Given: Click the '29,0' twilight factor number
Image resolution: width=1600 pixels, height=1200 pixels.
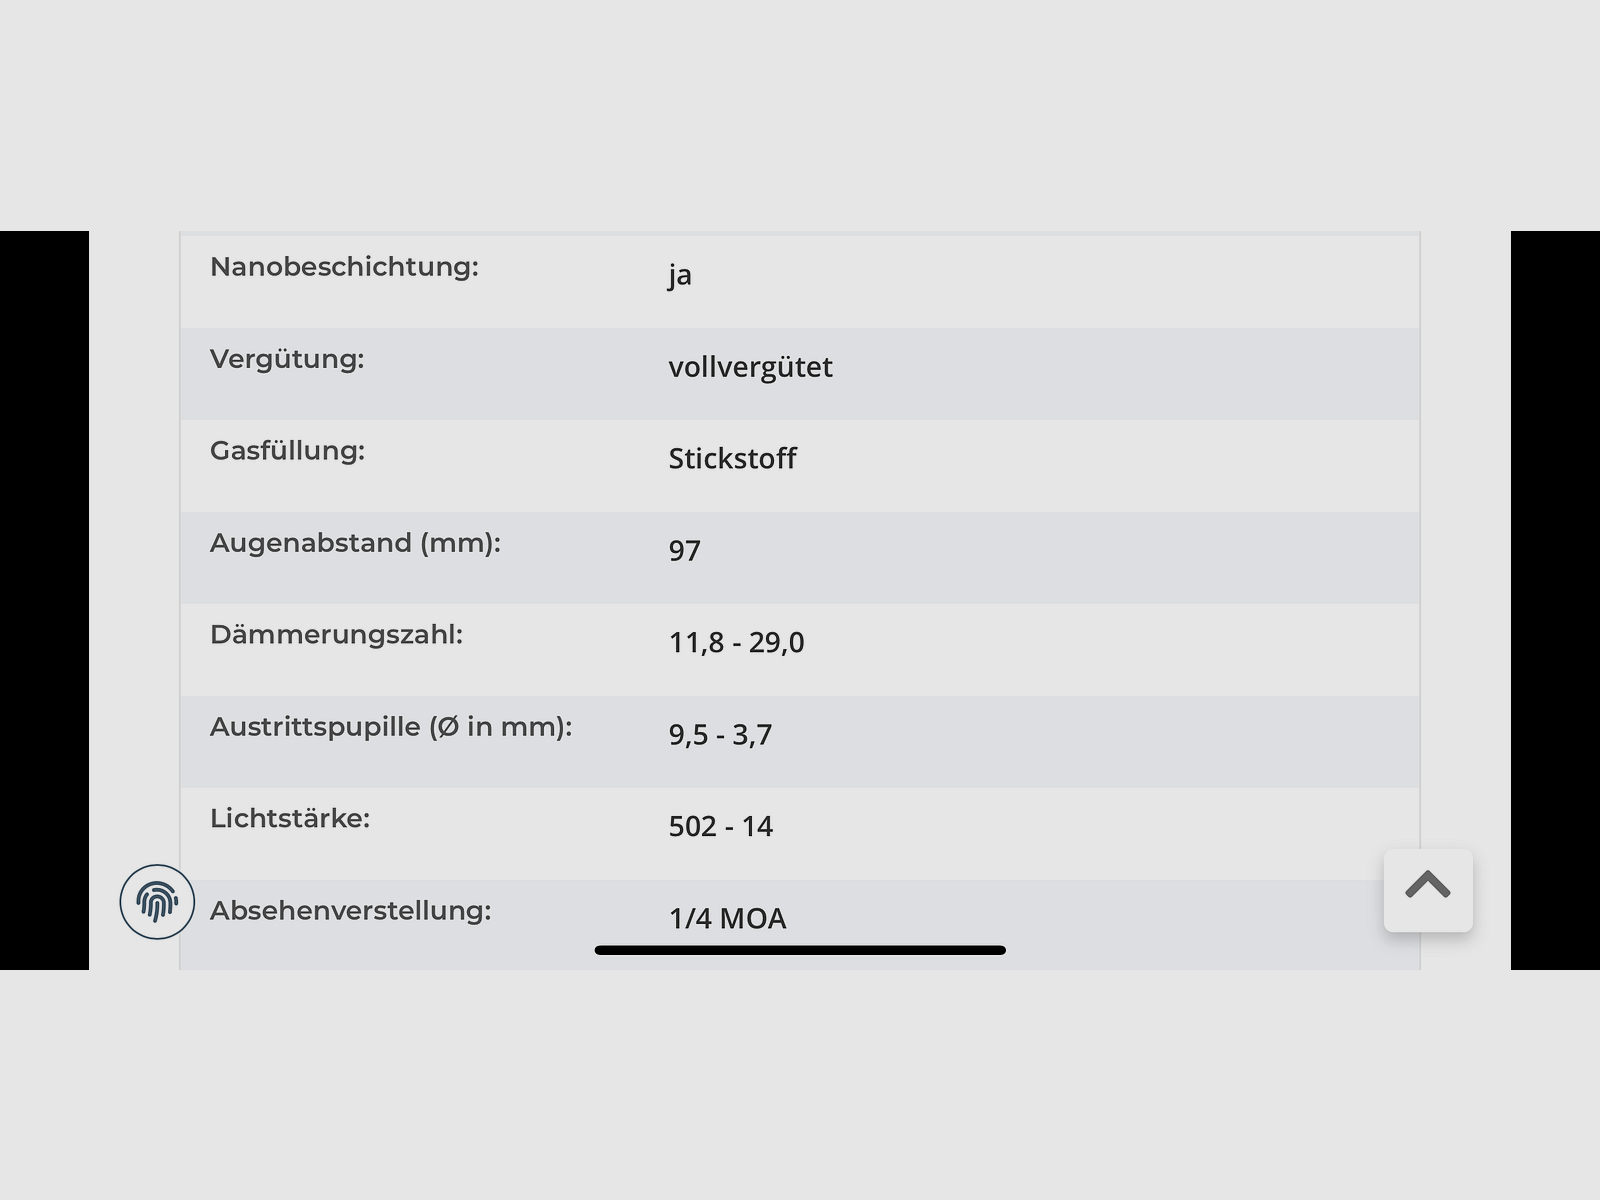Looking at the screenshot, I should point(777,642).
